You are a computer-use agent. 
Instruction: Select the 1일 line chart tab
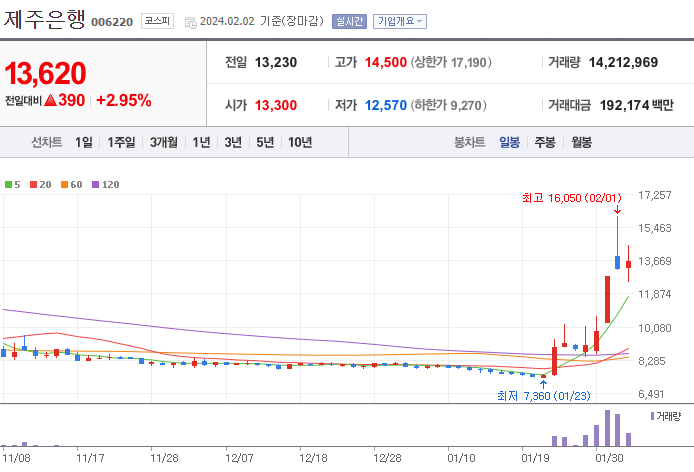pyautogui.click(x=84, y=142)
